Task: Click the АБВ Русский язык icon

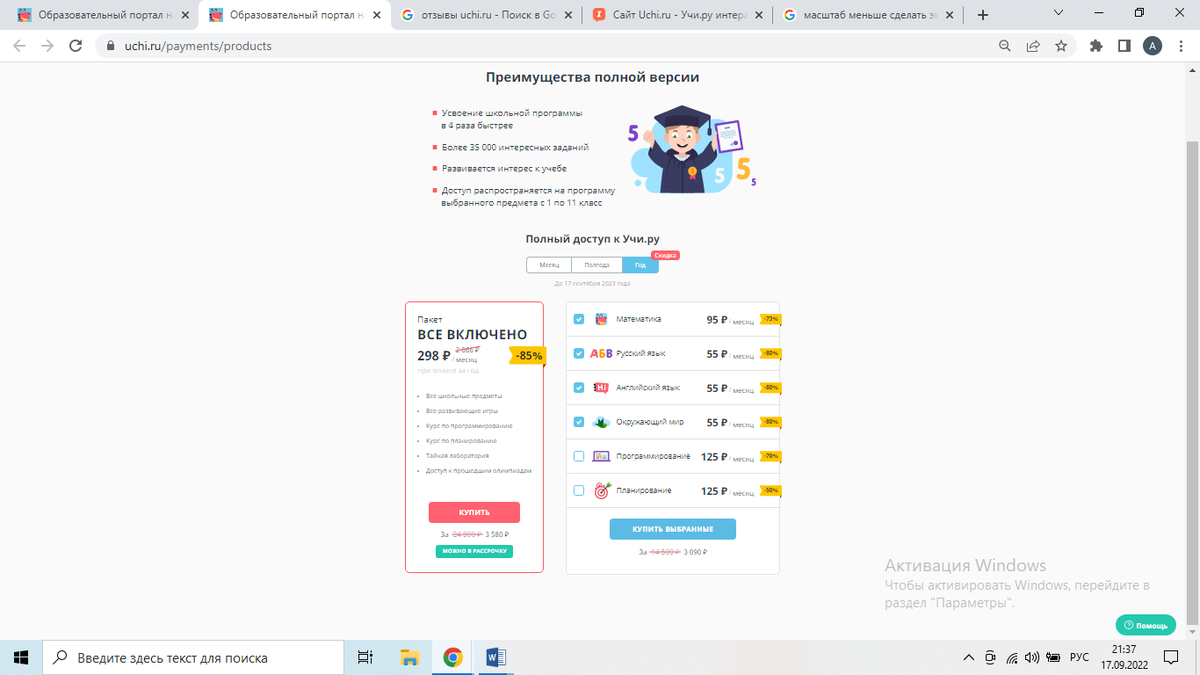Action: pyautogui.click(x=601, y=353)
